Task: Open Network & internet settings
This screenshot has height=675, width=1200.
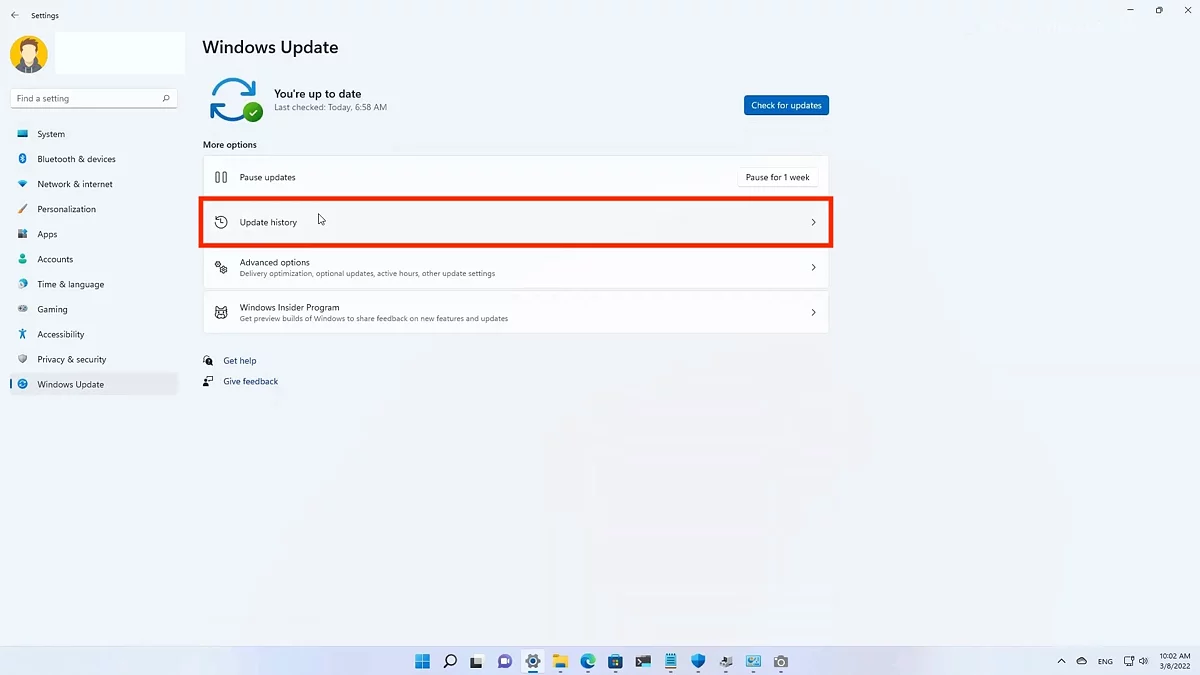Action: [94, 184]
